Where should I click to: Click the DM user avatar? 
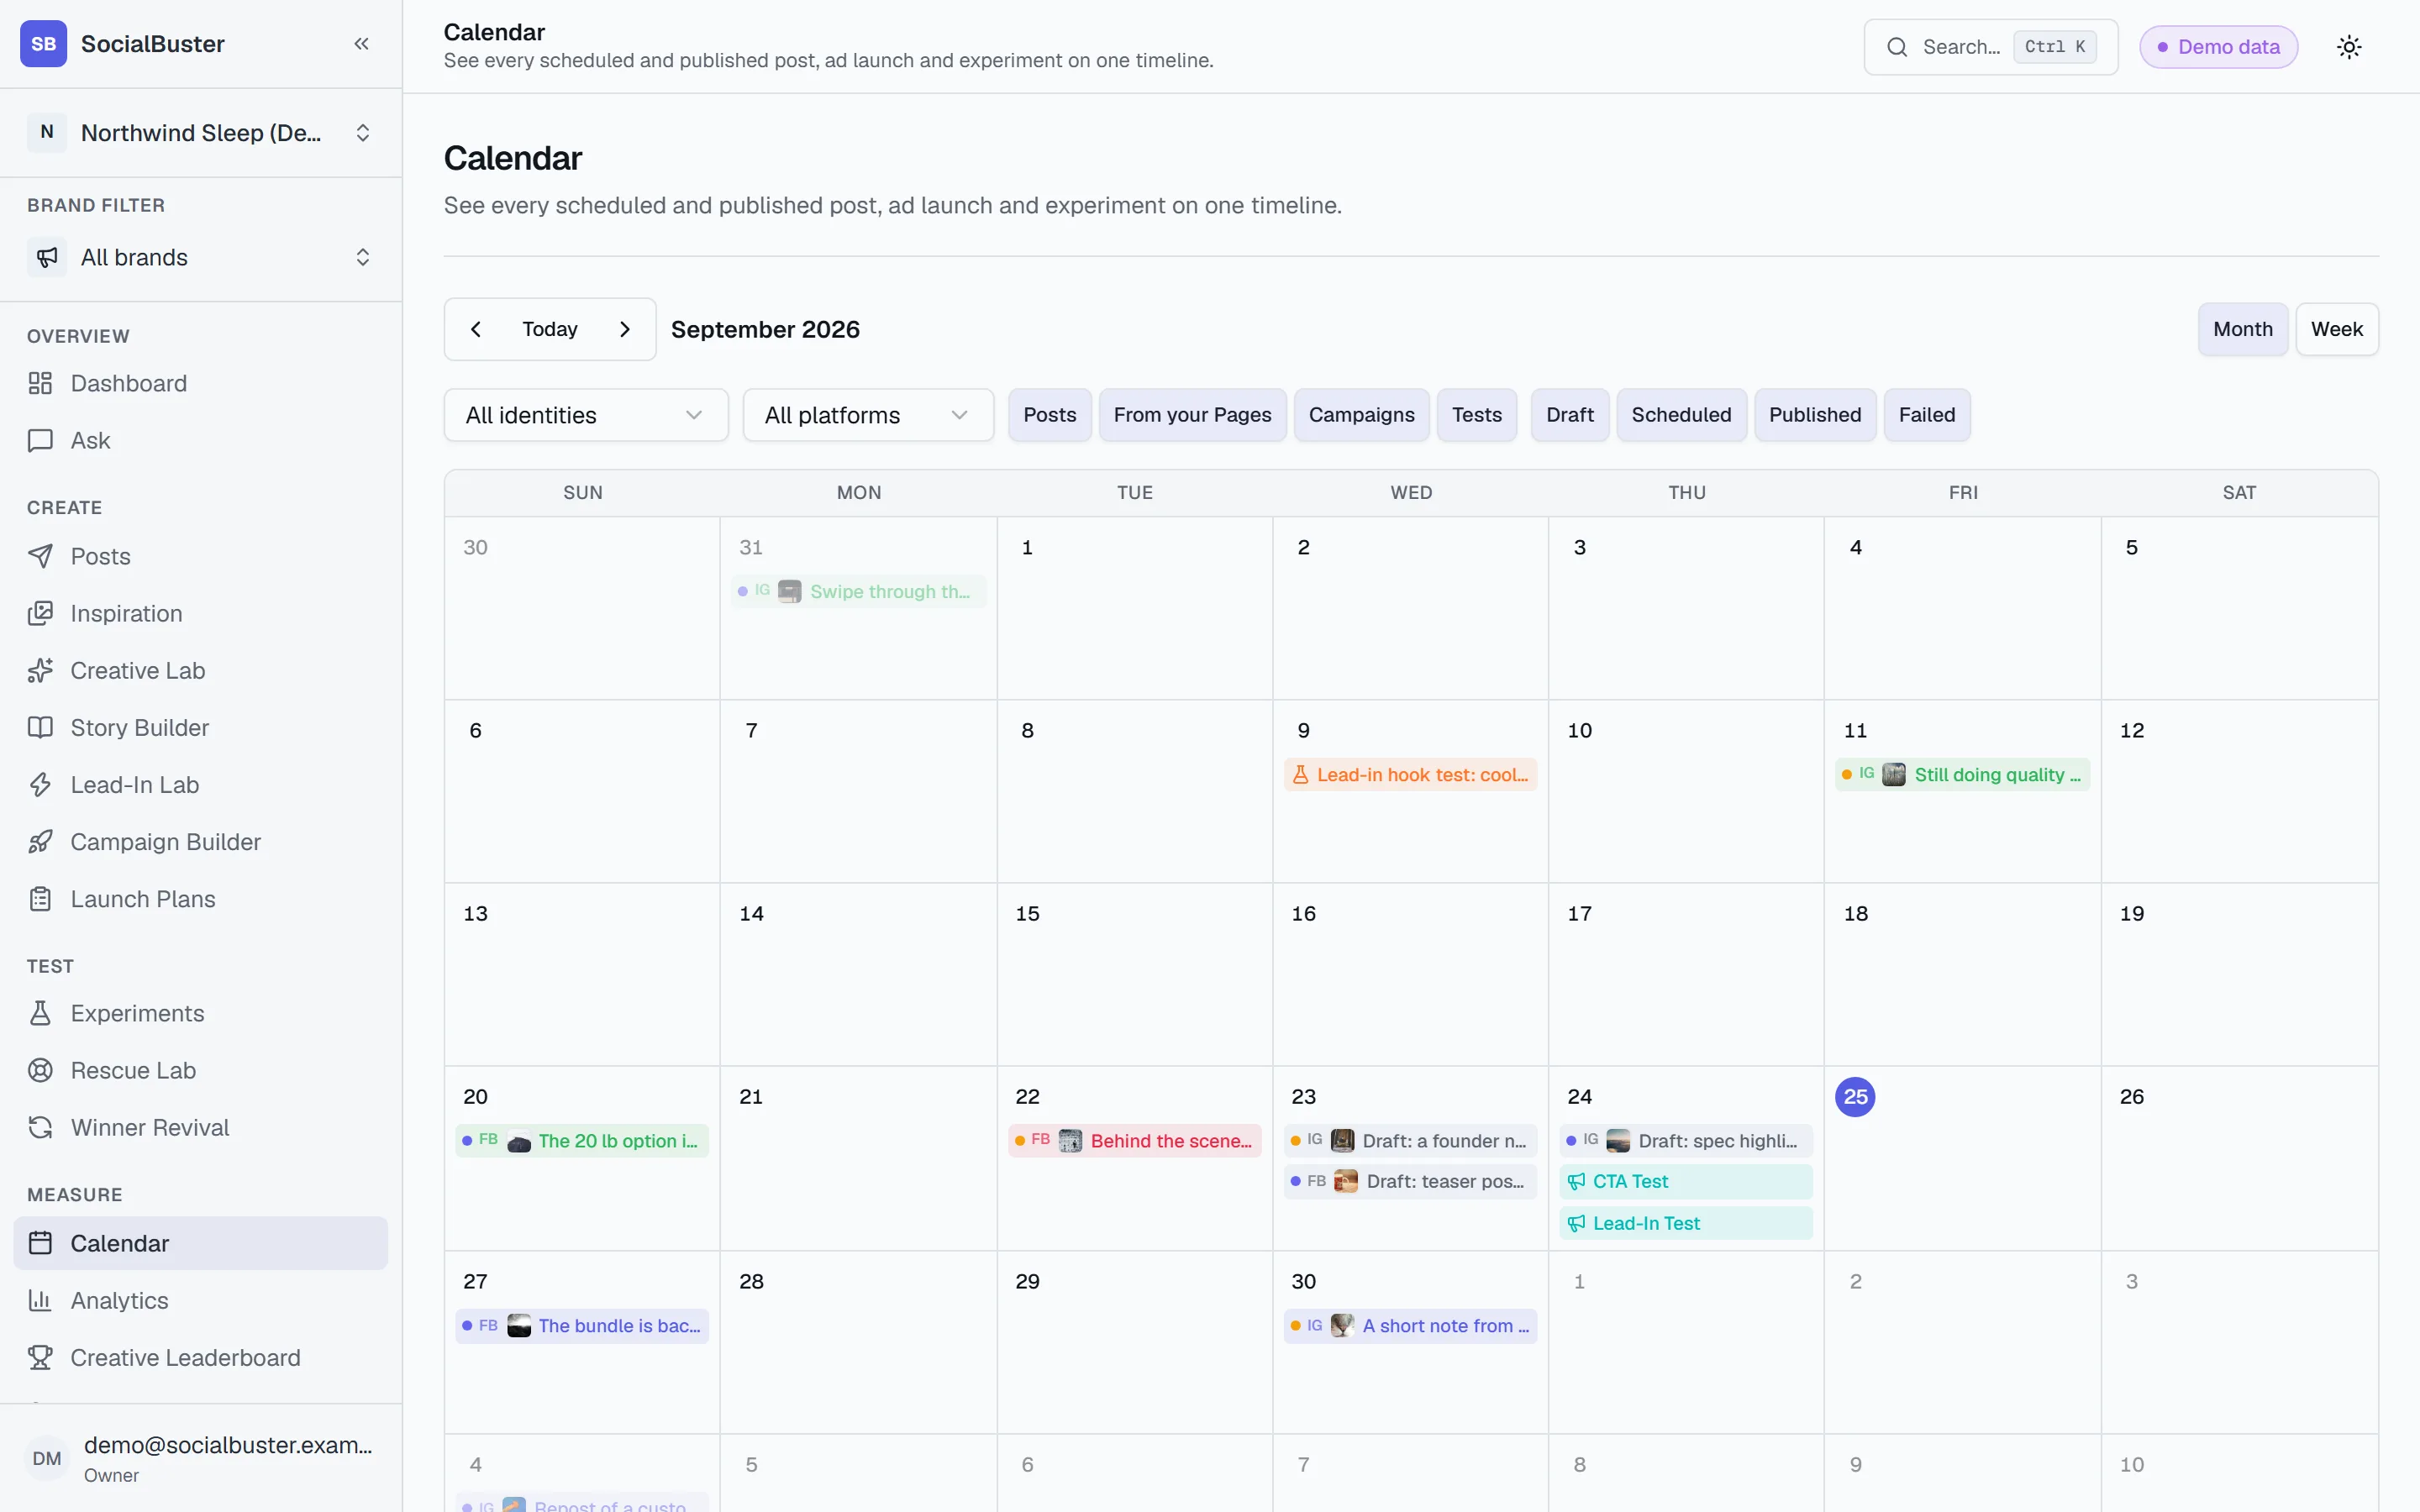[x=46, y=1458]
